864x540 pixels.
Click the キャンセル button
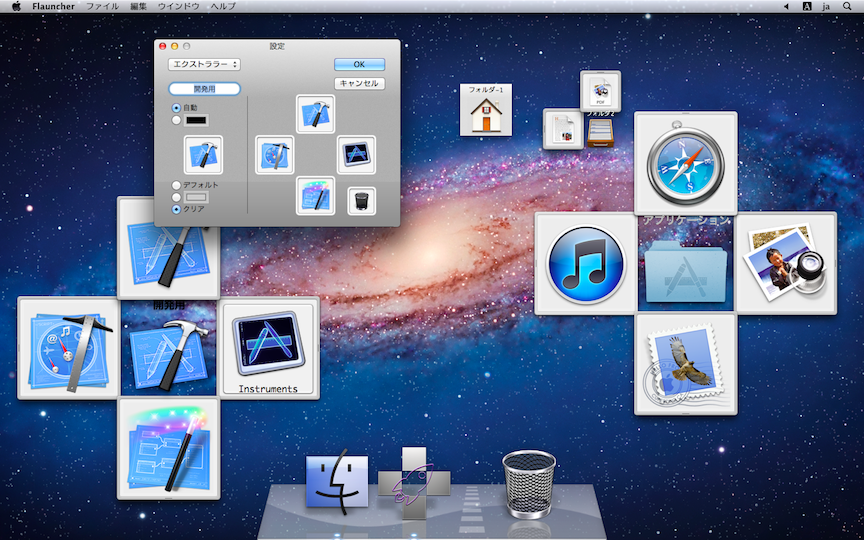[359, 84]
